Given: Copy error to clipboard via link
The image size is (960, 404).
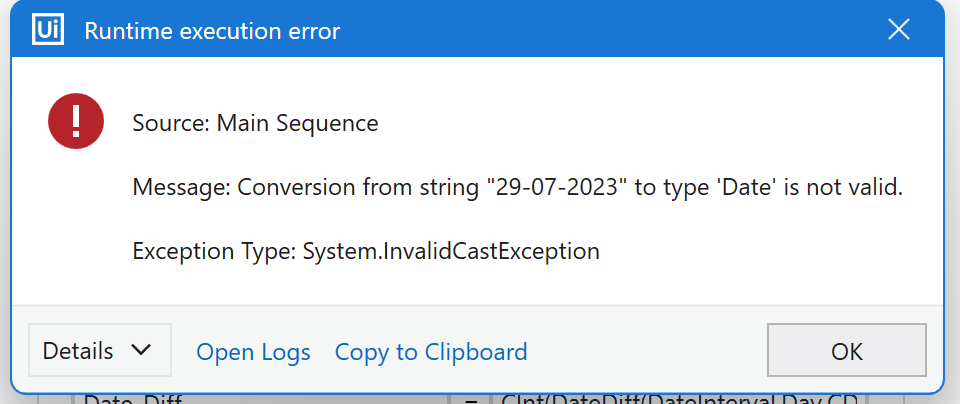Looking at the screenshot, I should [430, 352].
